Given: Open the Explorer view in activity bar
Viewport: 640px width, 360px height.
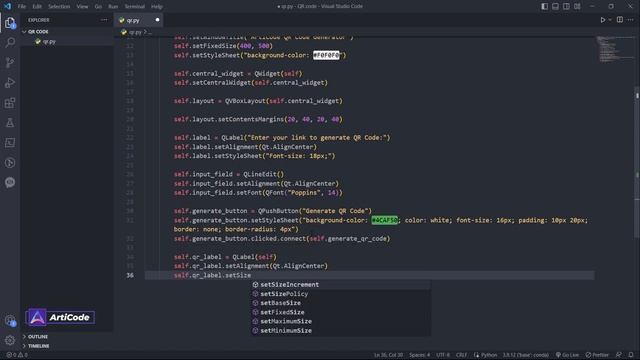Looking at the screenshot, I should (x=10, y=23).
